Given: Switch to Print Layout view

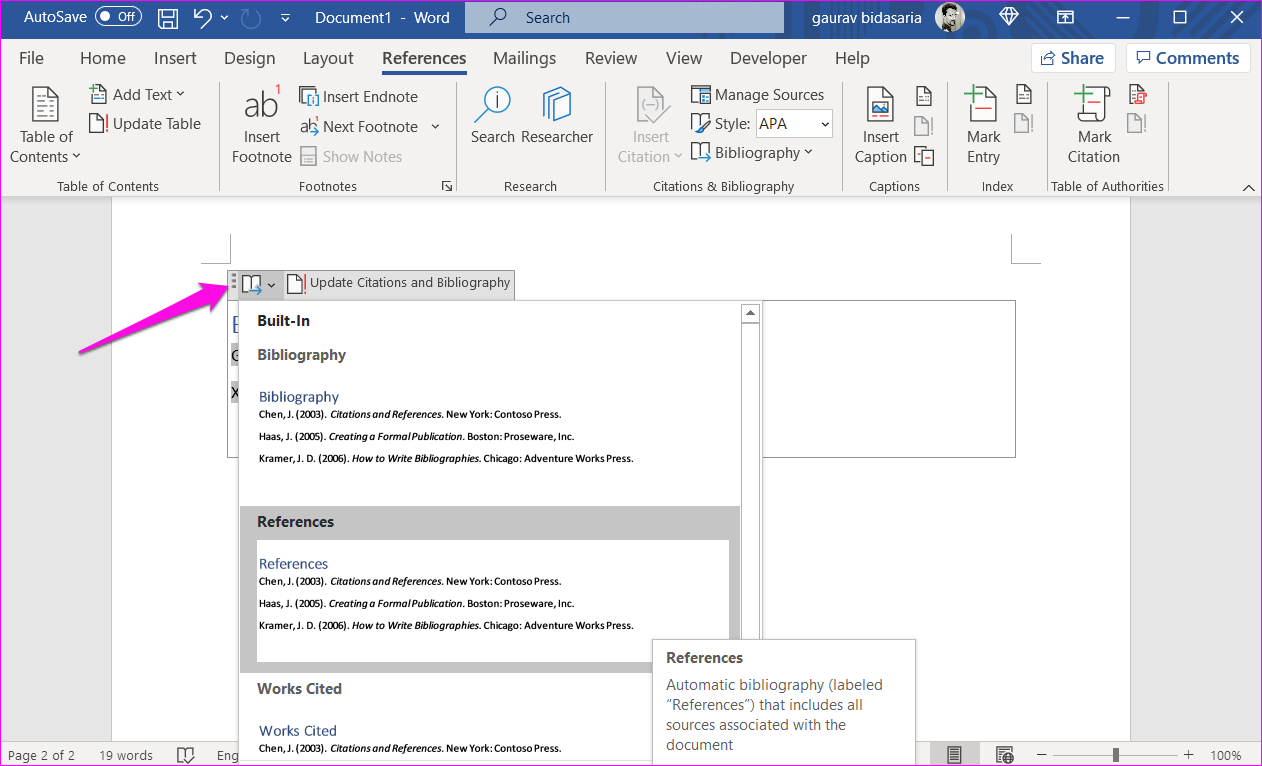Looking at the screenshot, I should pyautogui.click(x=955, y=755).
